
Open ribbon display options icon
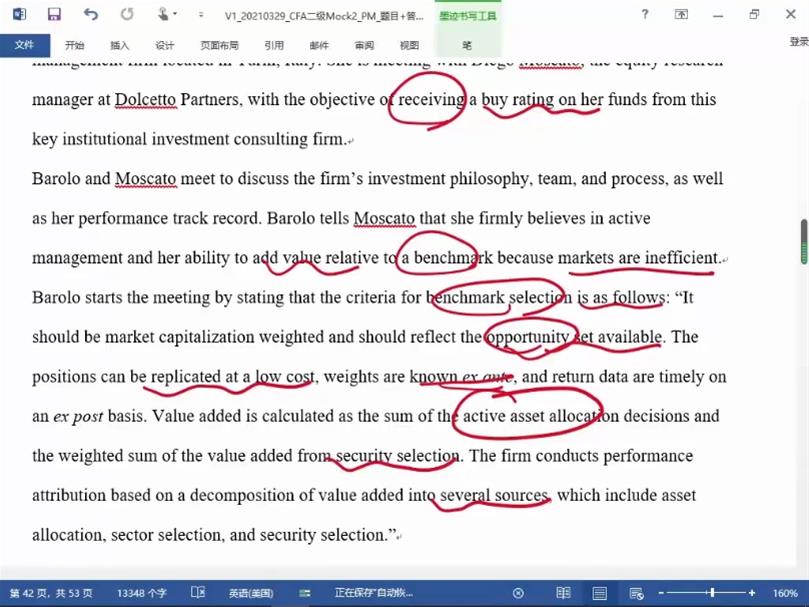click(682, 15)
